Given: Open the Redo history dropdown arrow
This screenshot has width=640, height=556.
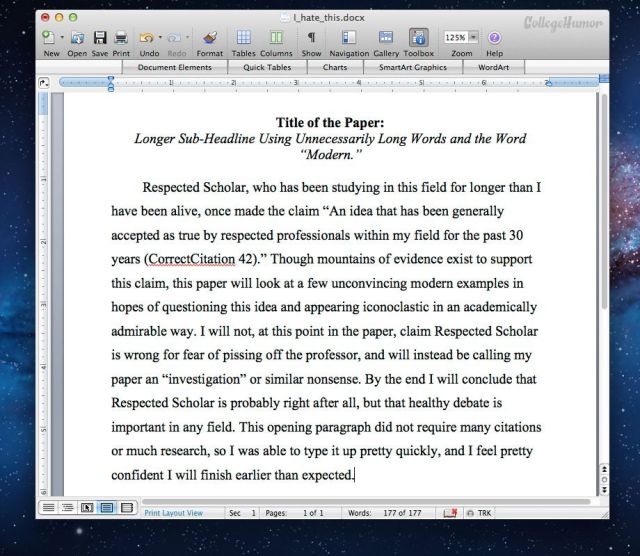Looking at the screenshot, I should [187, 38].
